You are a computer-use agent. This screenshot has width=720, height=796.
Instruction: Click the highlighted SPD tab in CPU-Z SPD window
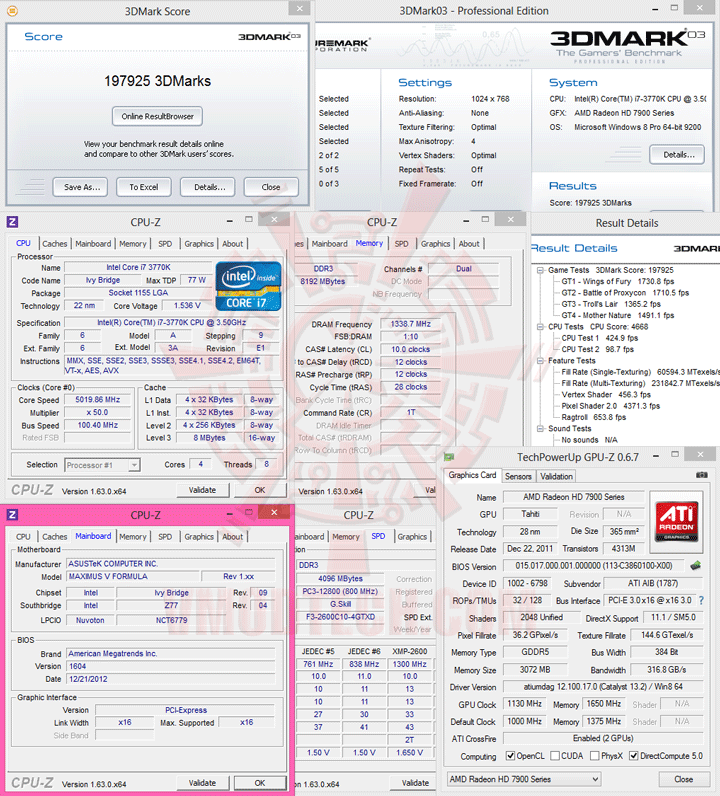[378, 536]
